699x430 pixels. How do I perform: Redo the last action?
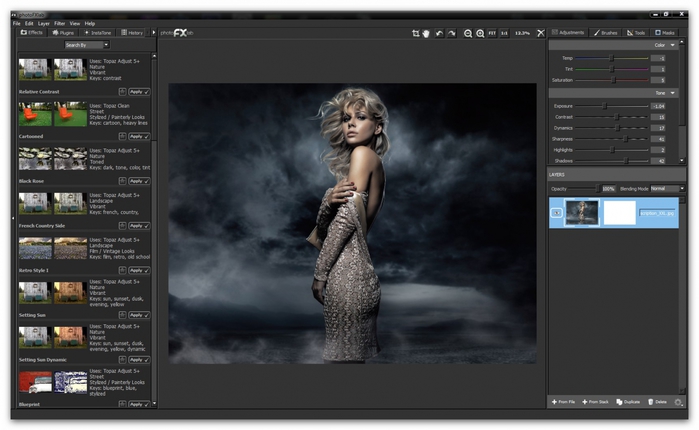[452, 33]
